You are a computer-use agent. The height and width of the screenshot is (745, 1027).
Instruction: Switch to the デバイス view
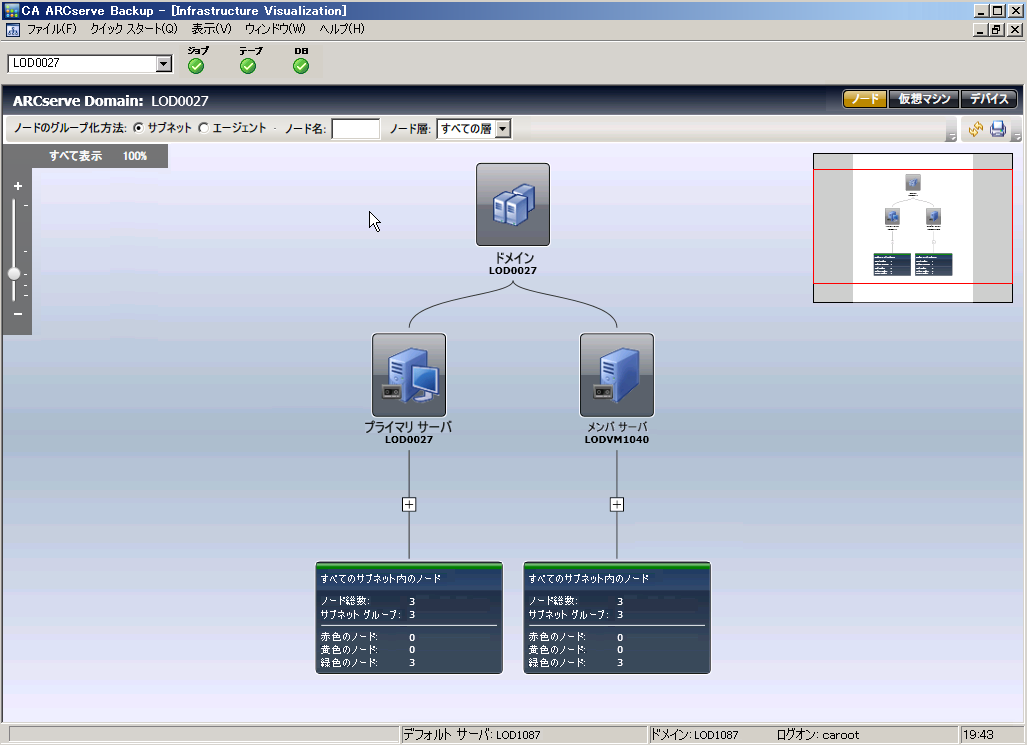(989, 99)
